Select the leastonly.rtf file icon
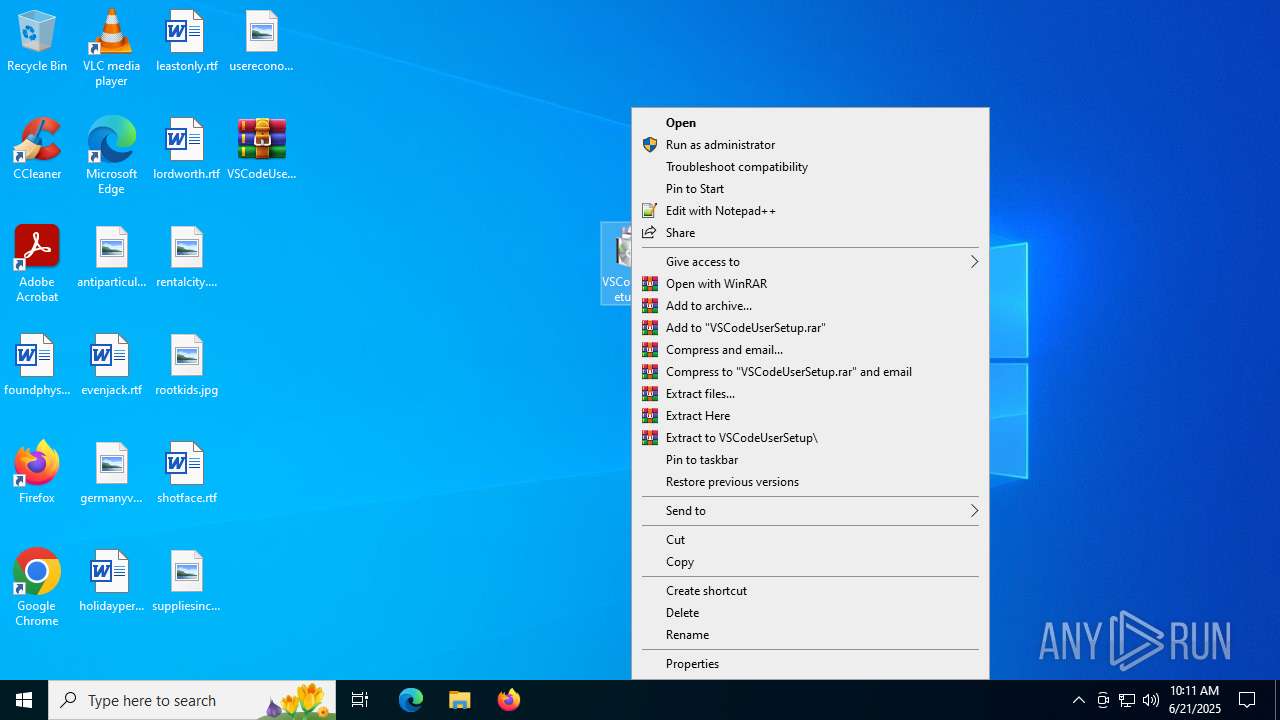1280x720 pixels. tap(186, 42)
